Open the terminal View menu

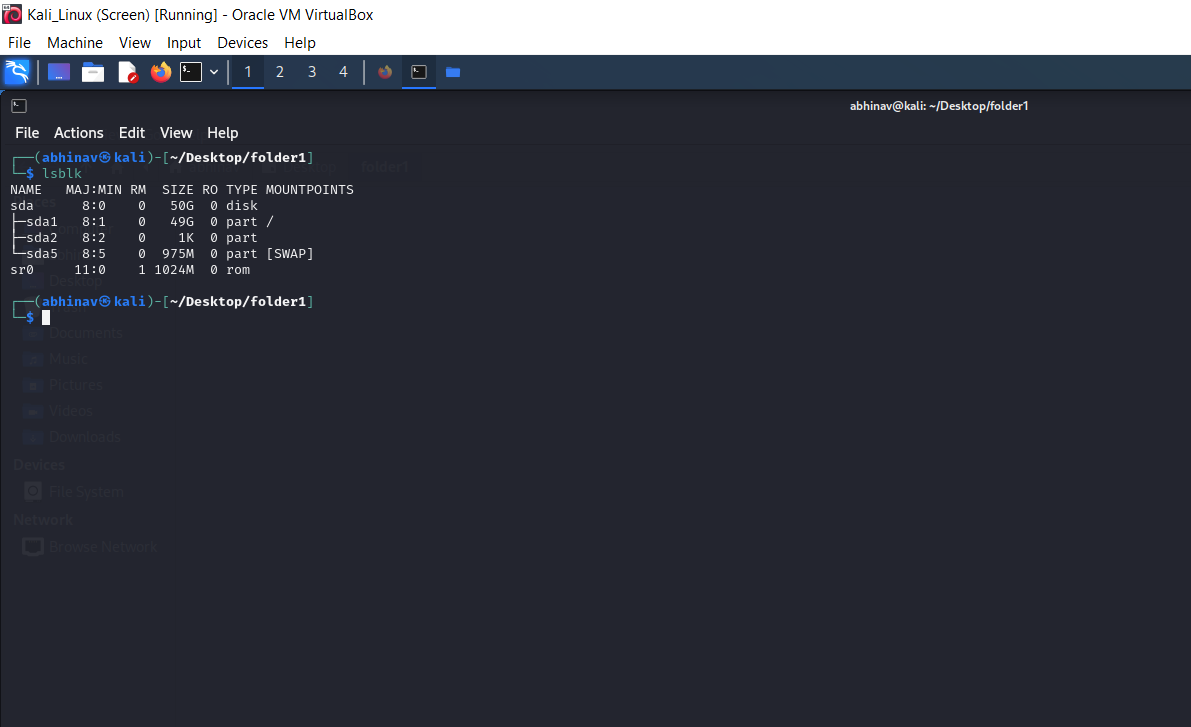click(x=175, y=133)
